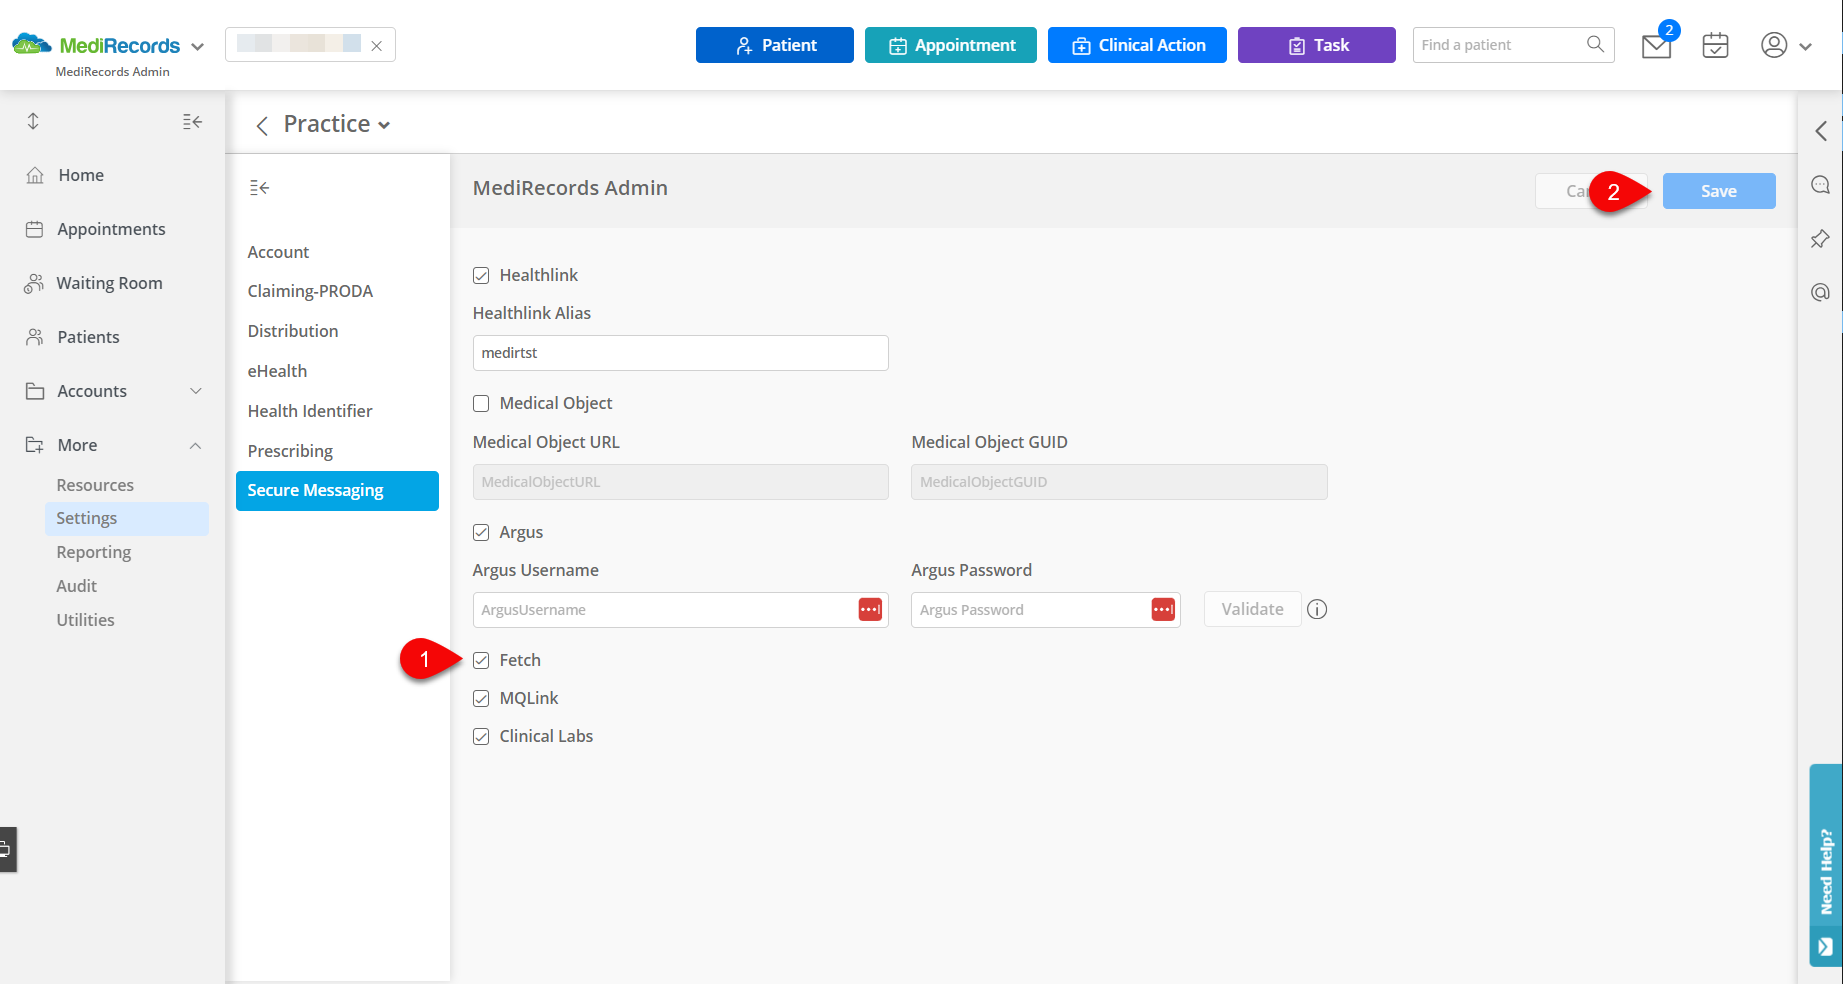Go to Waiting Room in sidebar
This screenshot has height=984, width=1843.
109,283
